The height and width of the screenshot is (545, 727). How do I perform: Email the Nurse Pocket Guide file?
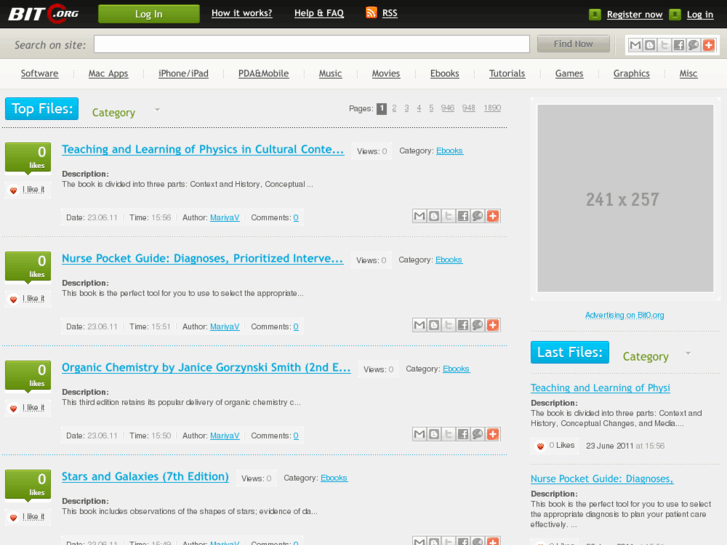pos(419,325)
